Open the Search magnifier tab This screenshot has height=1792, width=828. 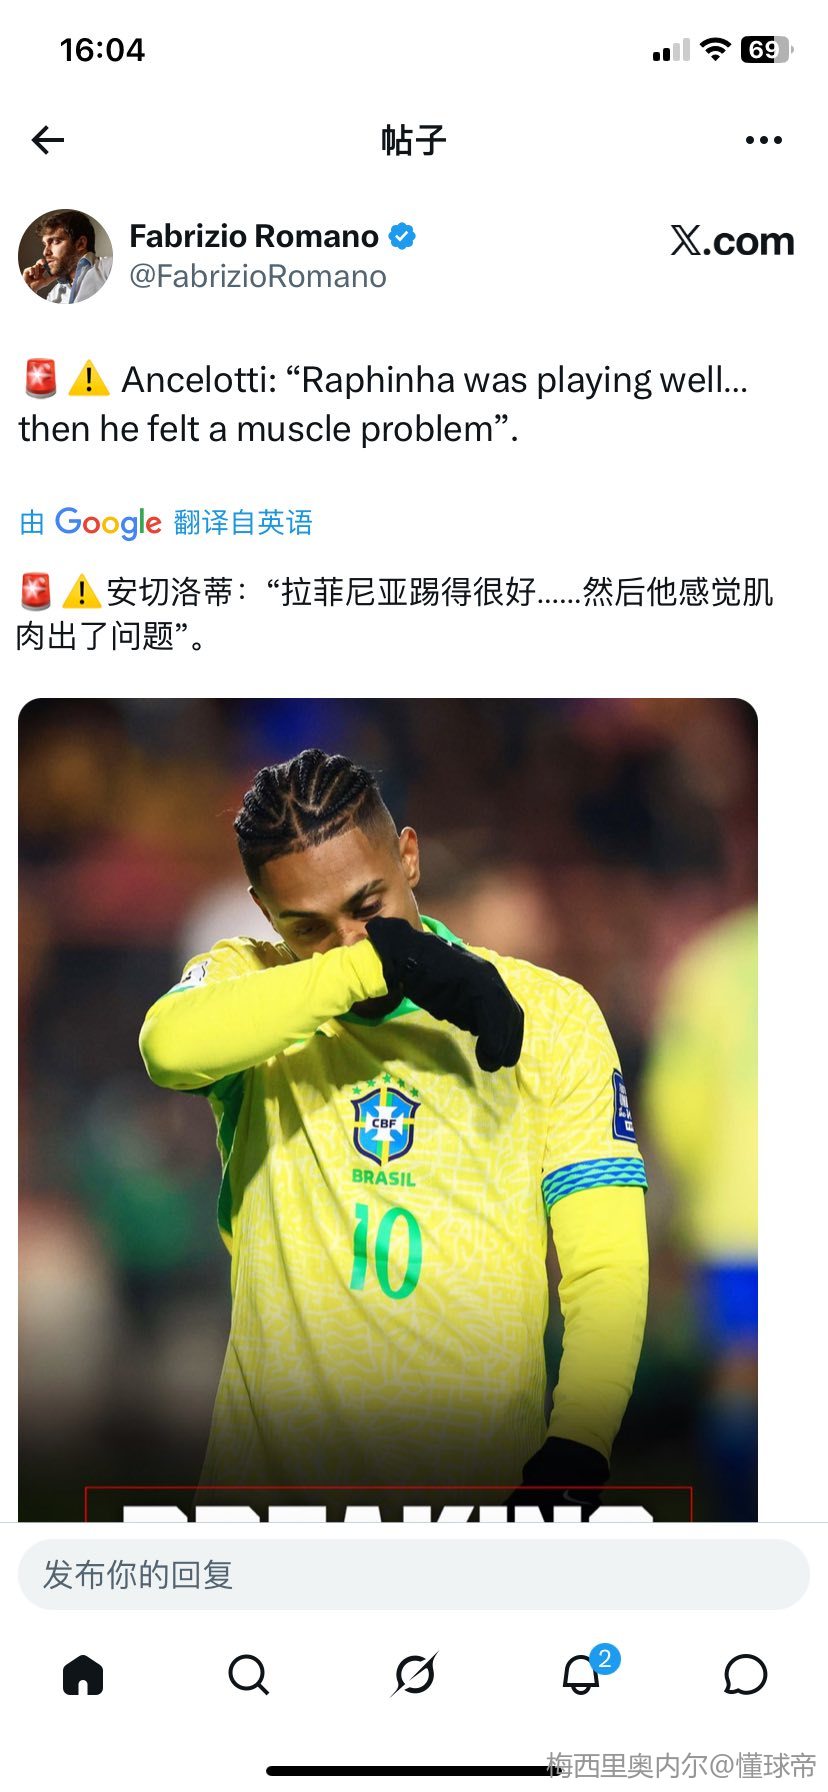pyautogui.click(x=248, y=1674)
